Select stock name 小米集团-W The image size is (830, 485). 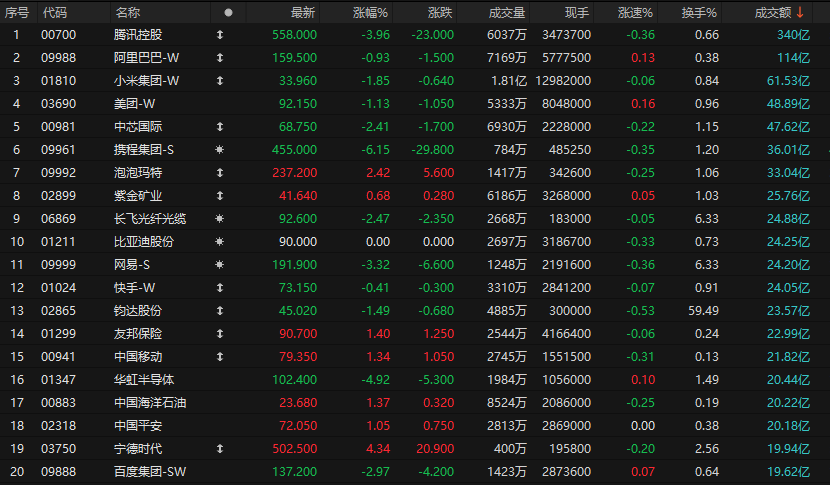[x=147, y=81]
